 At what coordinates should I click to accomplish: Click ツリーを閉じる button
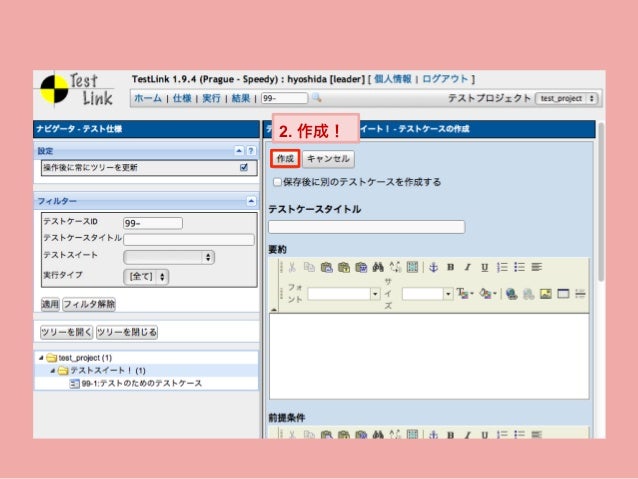[127, 332]
